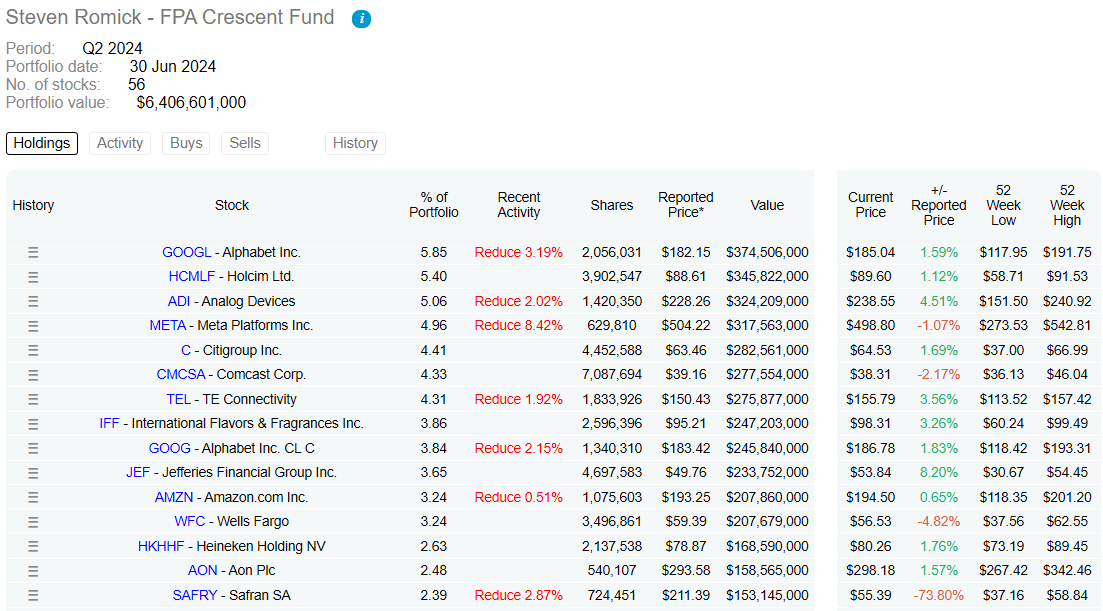The height and width of the screenshot is (611, 1103).
Task: Click the blue info icon beside fund name
Action: click(x=361, y=19)
